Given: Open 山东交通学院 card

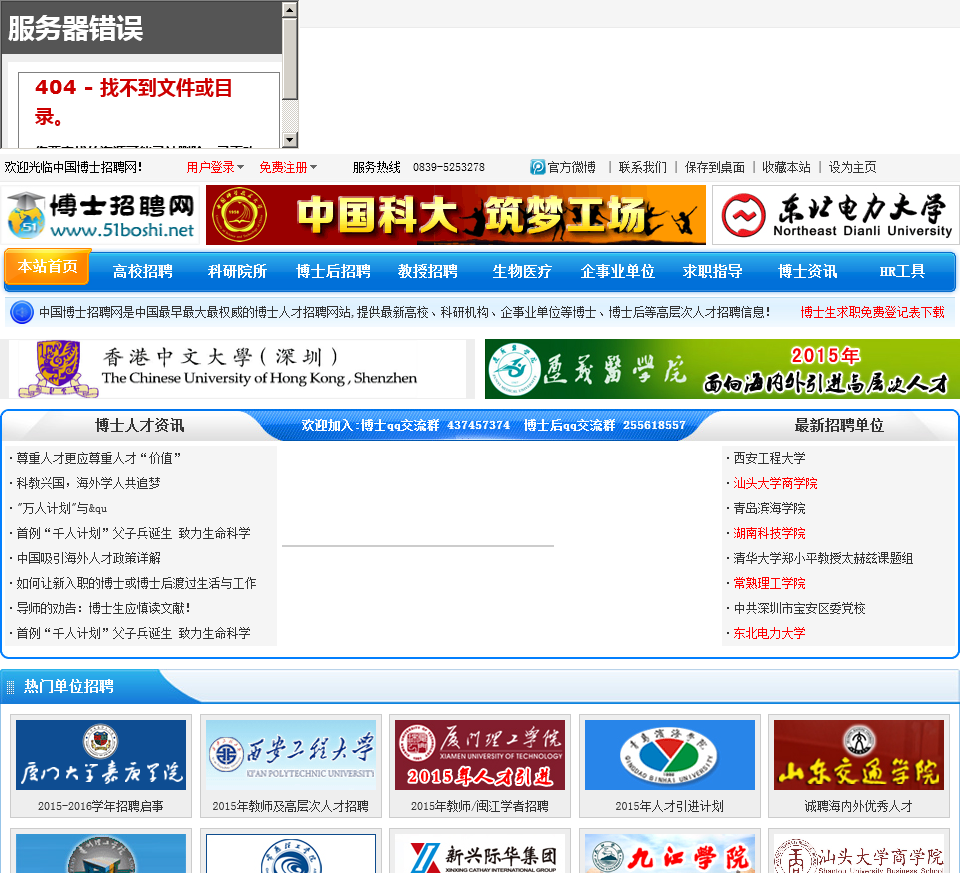Looking at the screenshot, I should point(859,755).
